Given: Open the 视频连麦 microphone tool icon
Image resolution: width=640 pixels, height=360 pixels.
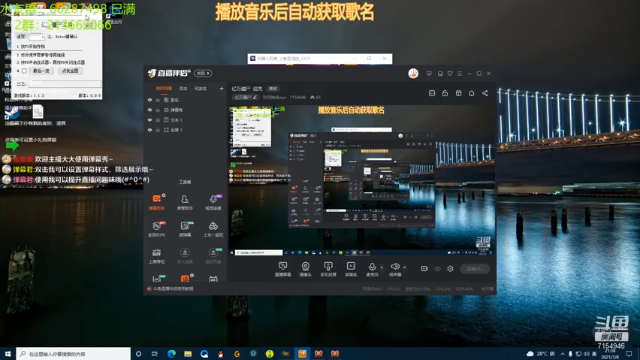Looking at the screenshot, I should (213, 201).
